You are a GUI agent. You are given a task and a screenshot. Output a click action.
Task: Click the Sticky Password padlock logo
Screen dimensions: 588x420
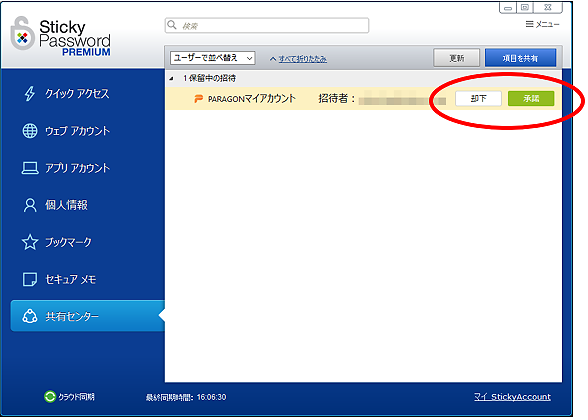[x=22, y=33]
